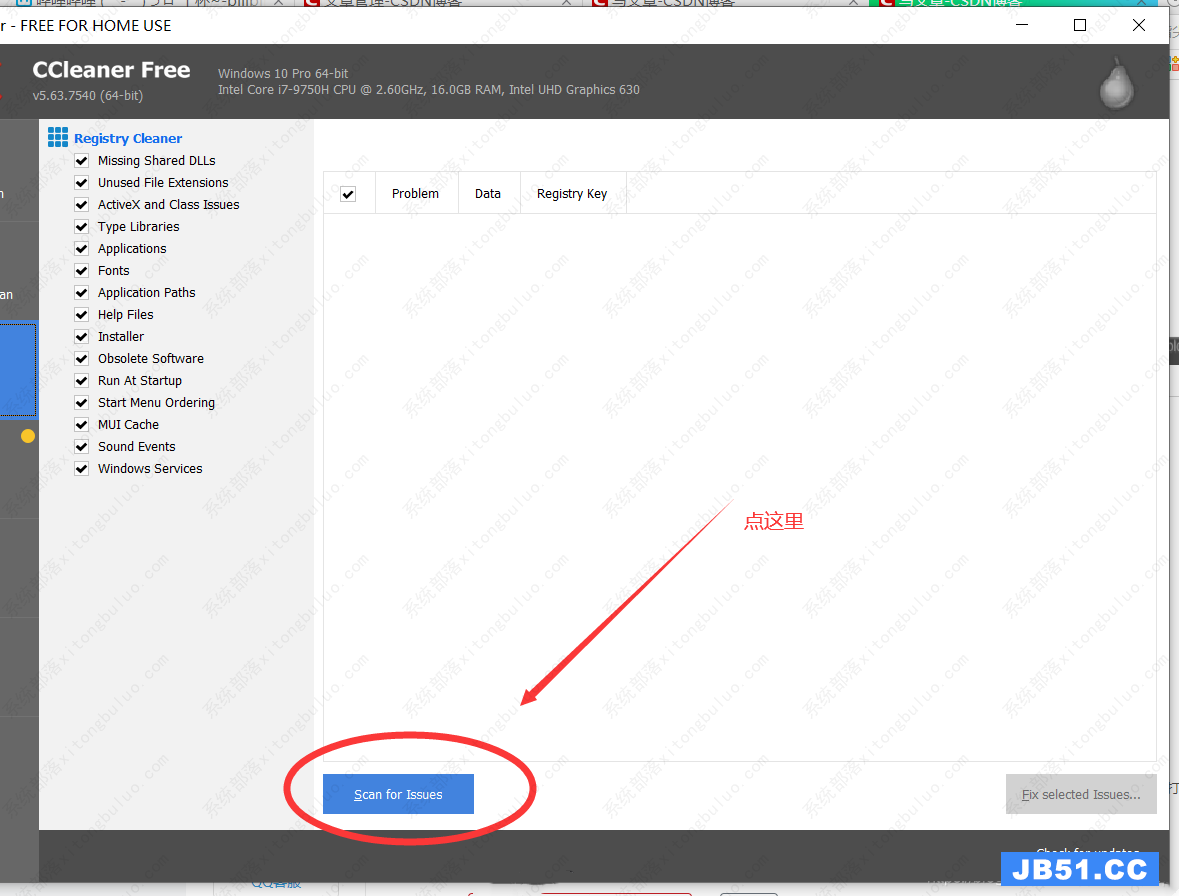Uncheck the MUI Cache checkbox
This screenshot has height=896, width=1179.
[x=82, y=425]
